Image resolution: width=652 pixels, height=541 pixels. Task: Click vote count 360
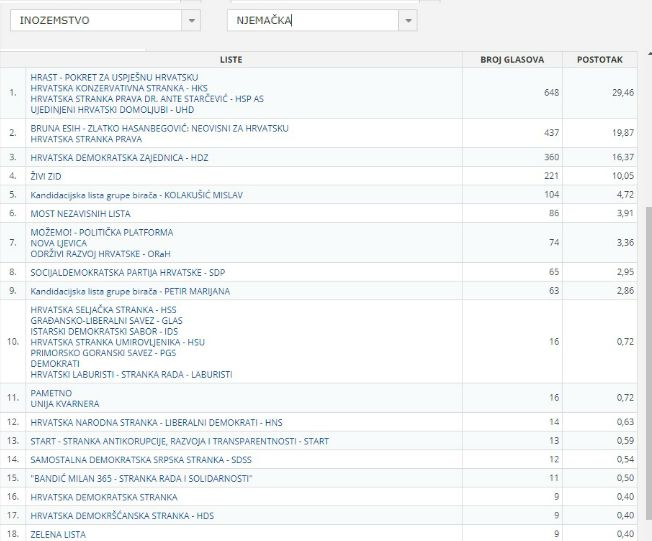[x=551, y=157]
